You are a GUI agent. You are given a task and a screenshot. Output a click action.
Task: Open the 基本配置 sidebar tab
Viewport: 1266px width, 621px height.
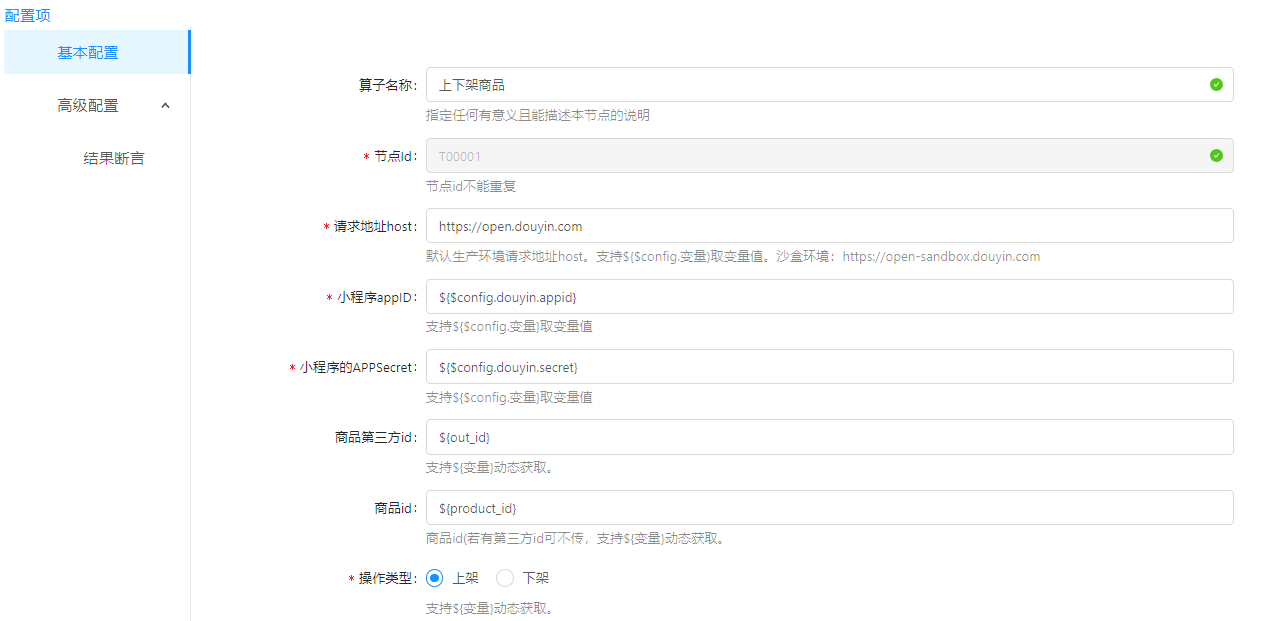[88, 52]
